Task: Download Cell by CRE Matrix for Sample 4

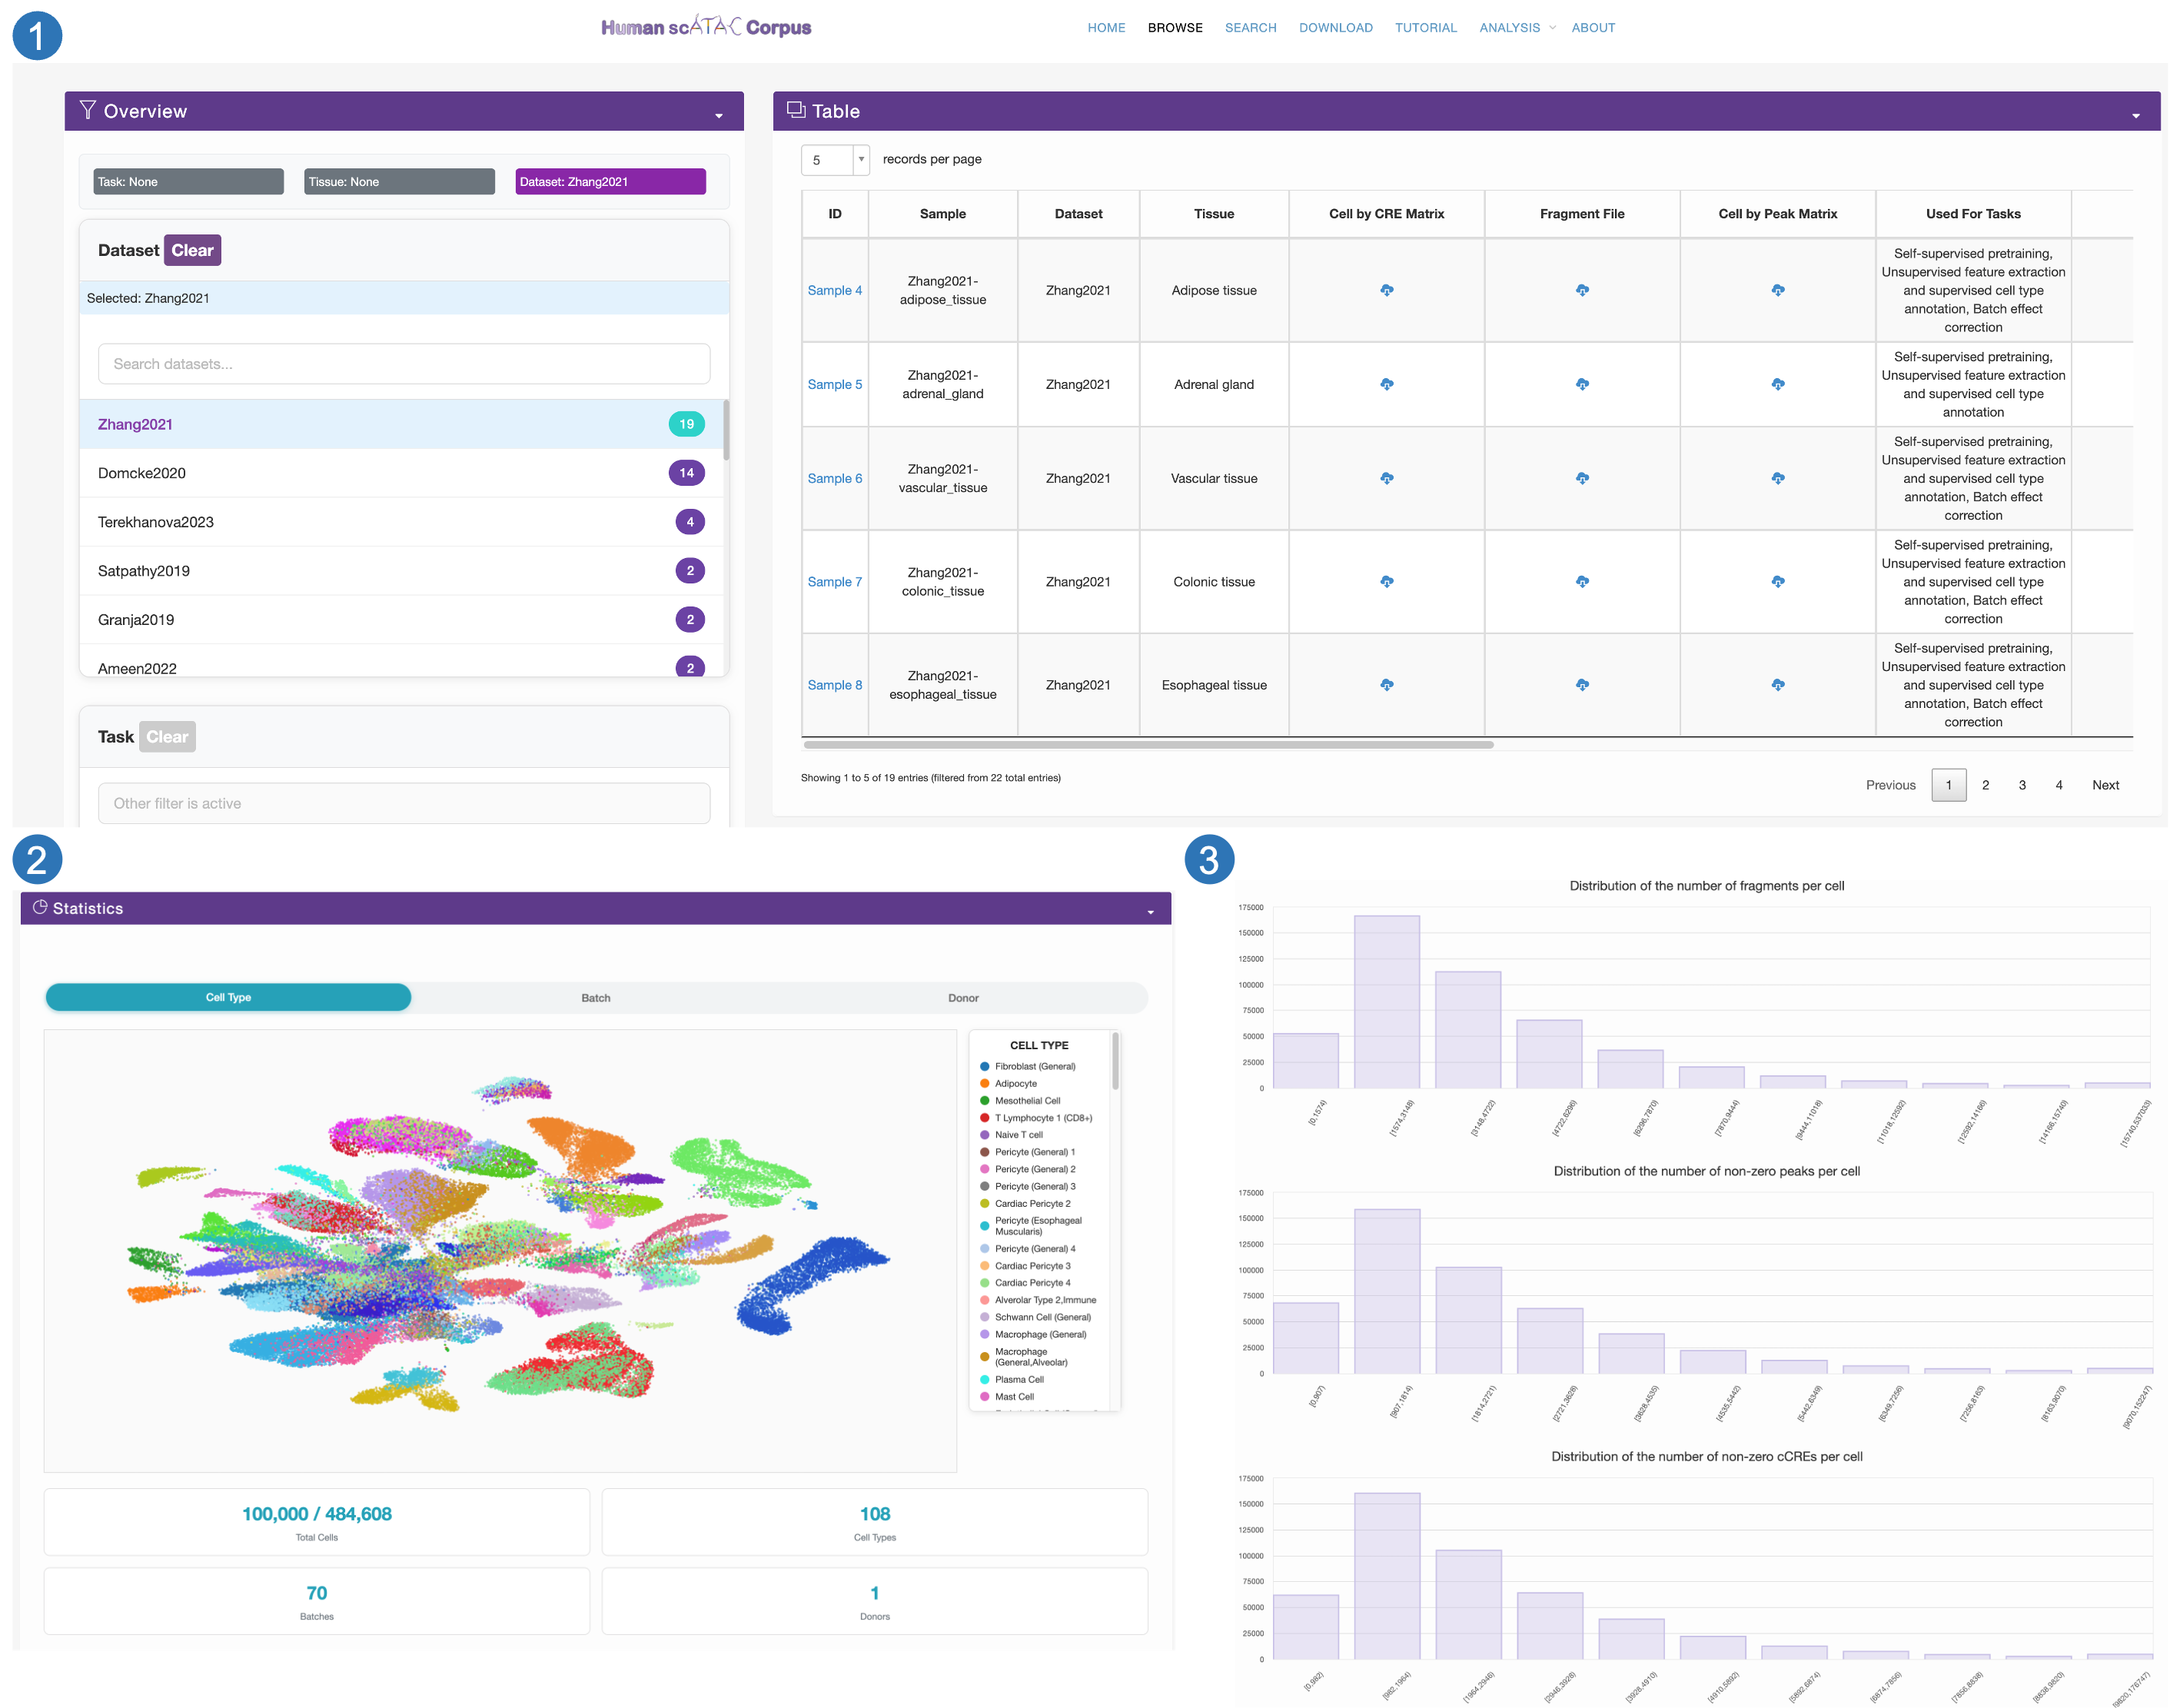Action: (1386, 290)
